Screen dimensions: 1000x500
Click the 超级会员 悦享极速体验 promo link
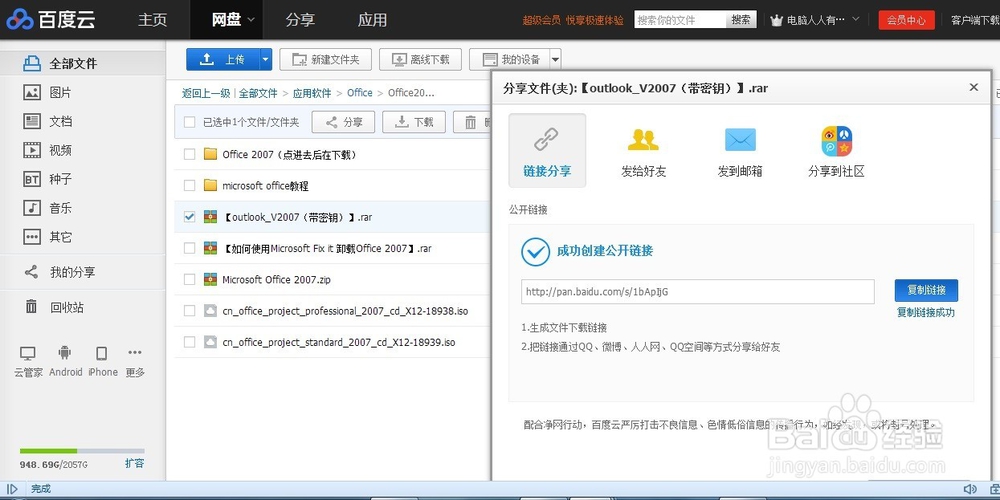[x=573, y=20]
